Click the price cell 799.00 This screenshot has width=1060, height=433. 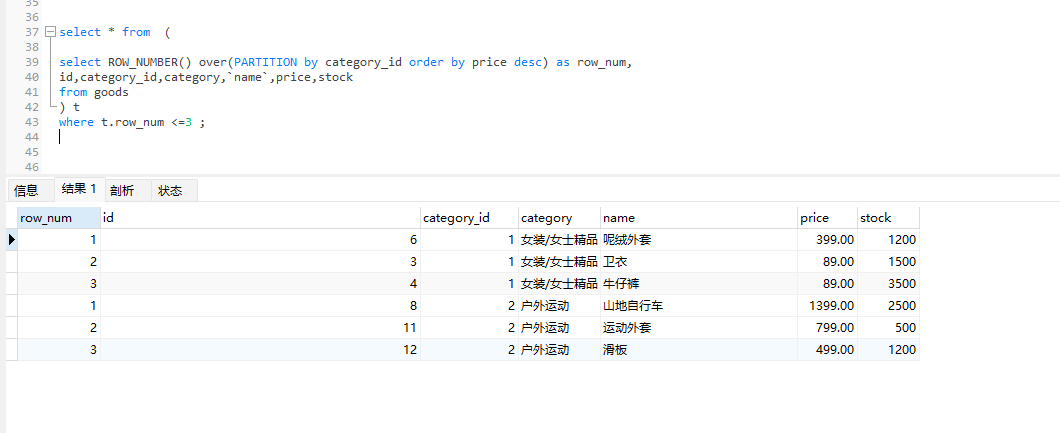click(827, 328)
